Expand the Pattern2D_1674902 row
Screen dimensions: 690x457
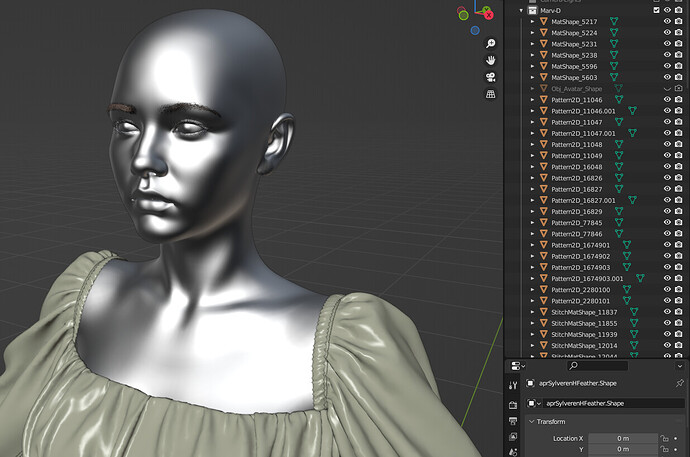click(532, 256)
